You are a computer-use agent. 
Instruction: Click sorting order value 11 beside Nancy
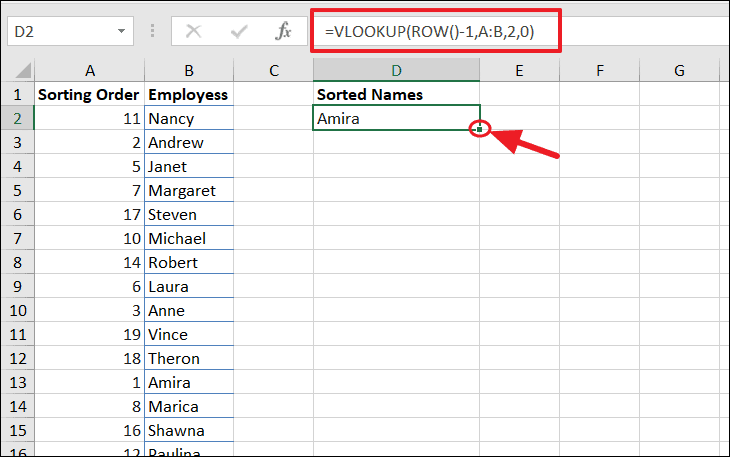pos(89,118)
